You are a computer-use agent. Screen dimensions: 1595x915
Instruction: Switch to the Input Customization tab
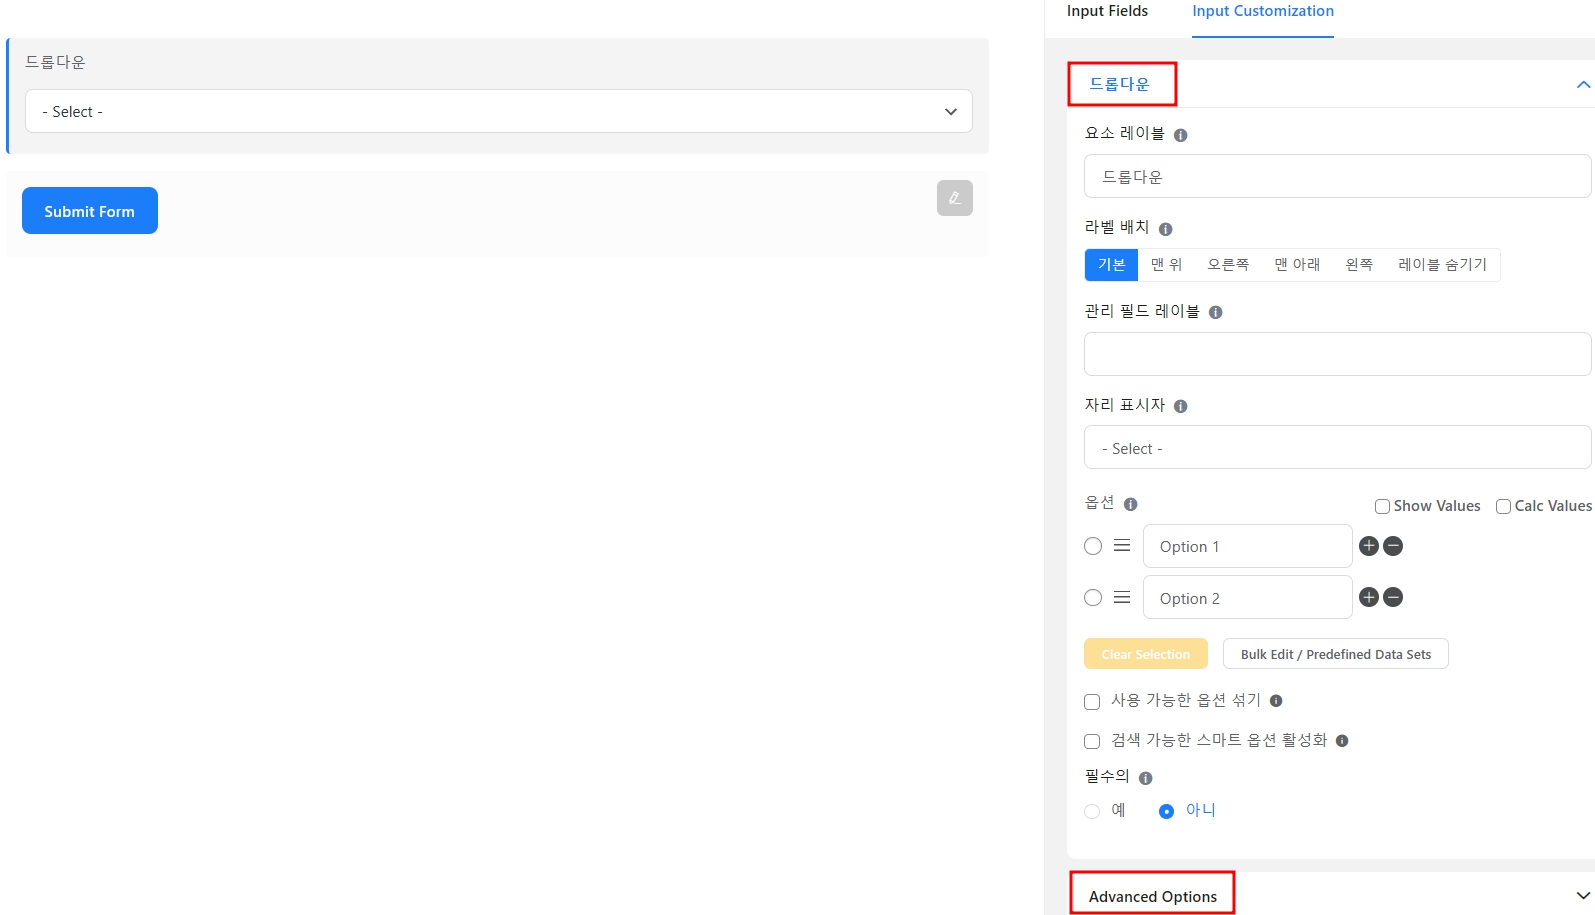(x=1263, y=11)
